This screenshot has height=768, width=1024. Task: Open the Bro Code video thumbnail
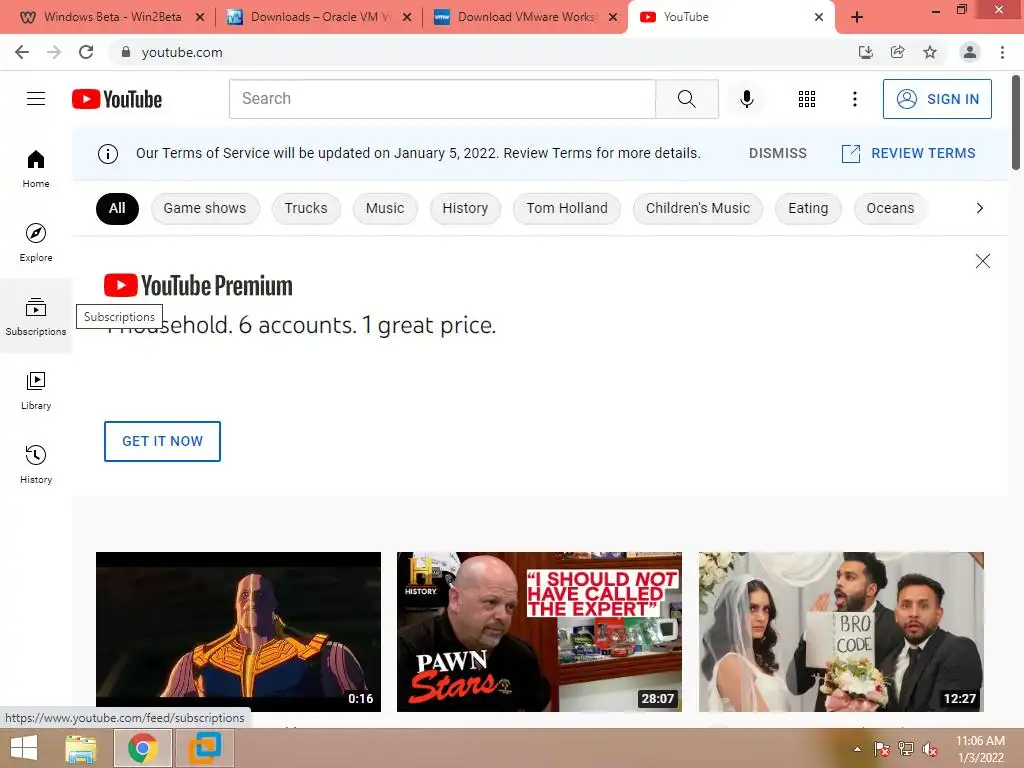pyautogui.click(x=841, y=632)
